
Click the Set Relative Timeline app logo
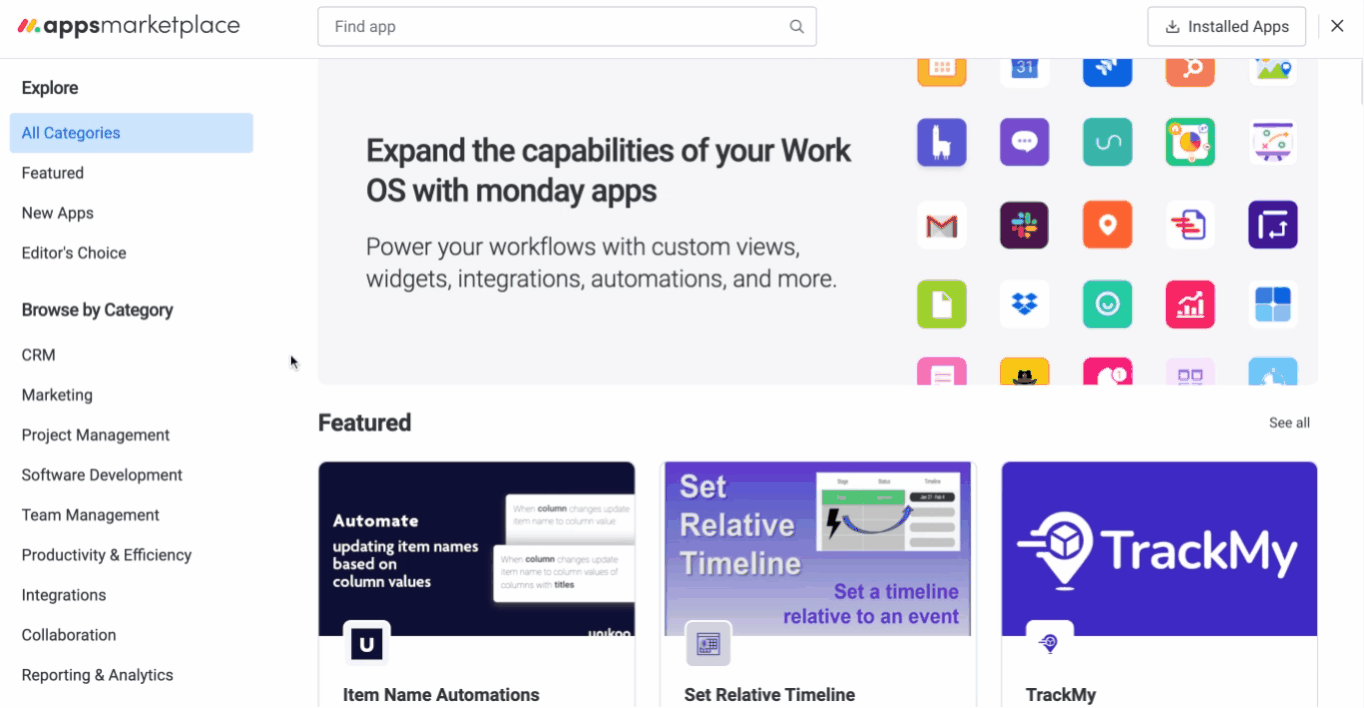pyautogui.click(x=708, y=644)
